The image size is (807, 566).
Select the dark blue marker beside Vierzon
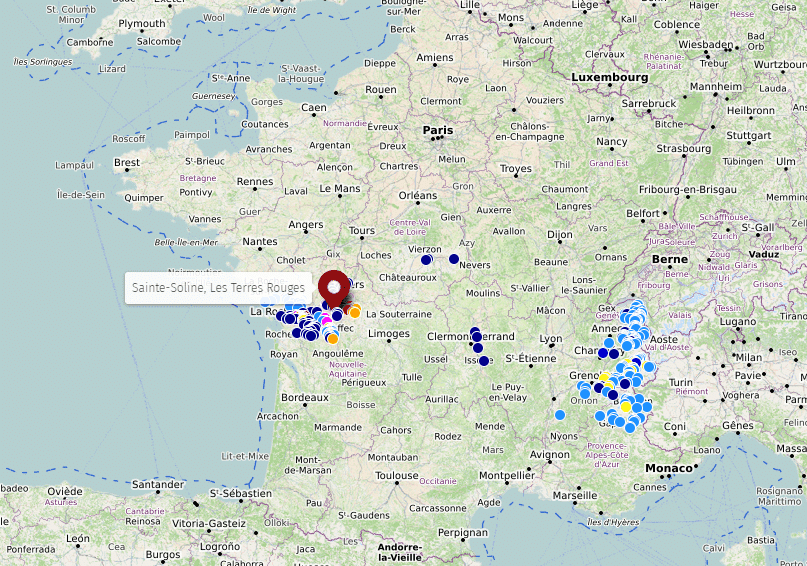click(x=427, y=260)
